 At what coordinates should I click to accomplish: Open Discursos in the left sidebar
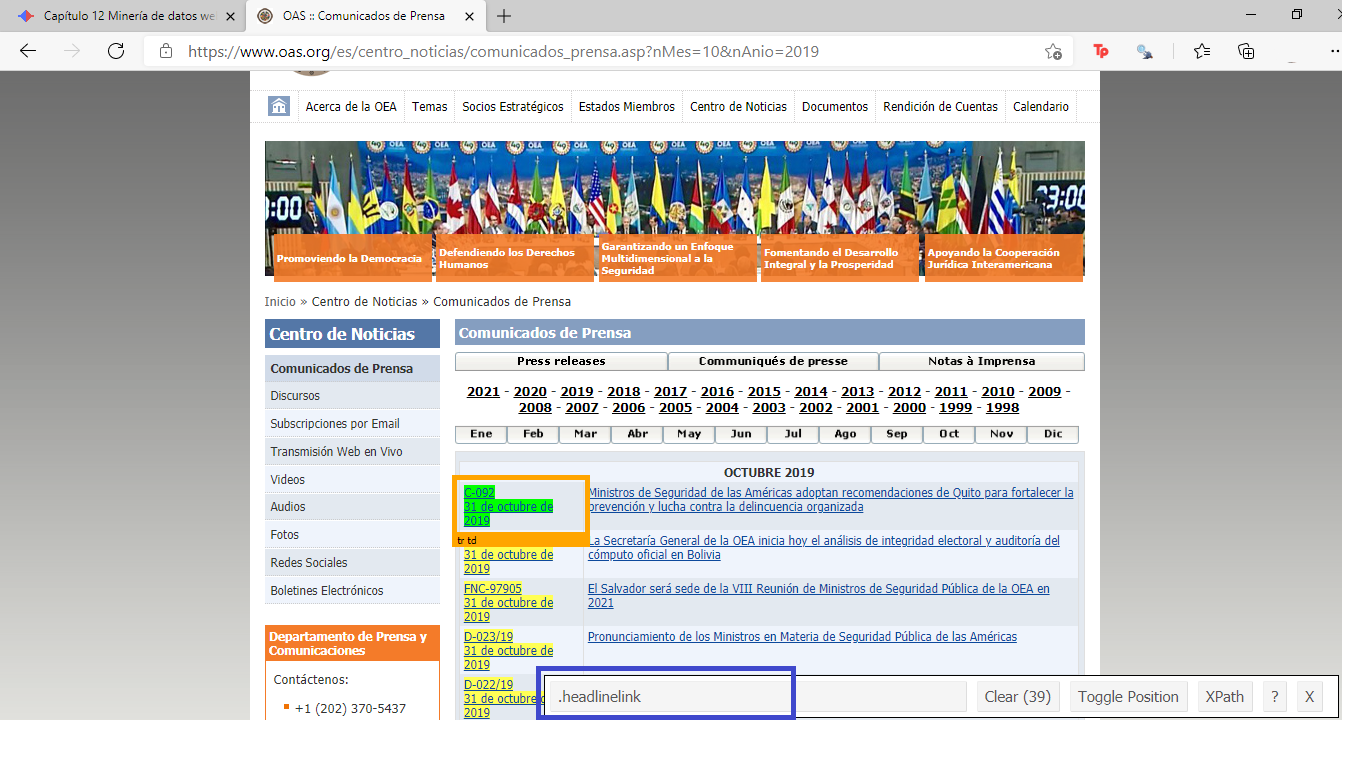click(x=295, y=396)
